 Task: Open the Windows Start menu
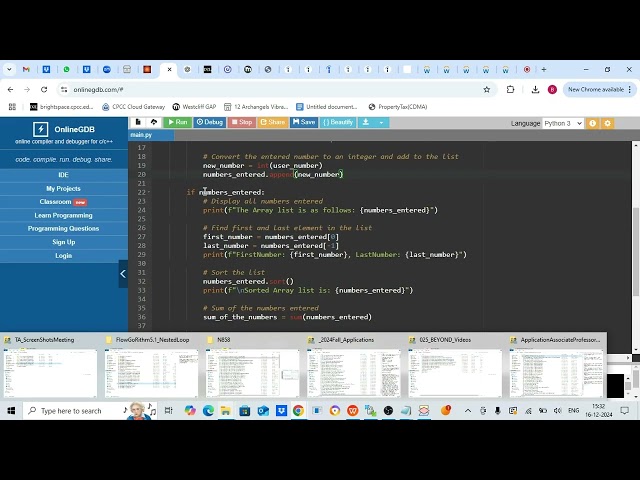tap(11, 411)
